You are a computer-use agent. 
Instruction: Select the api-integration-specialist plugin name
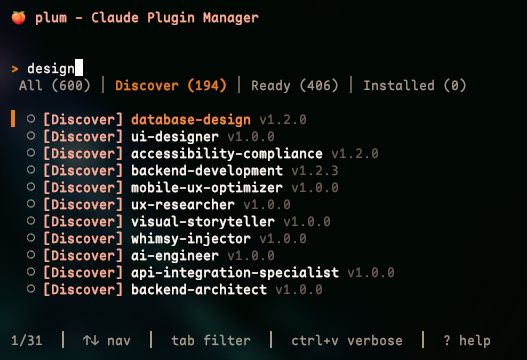coord(235,273)
